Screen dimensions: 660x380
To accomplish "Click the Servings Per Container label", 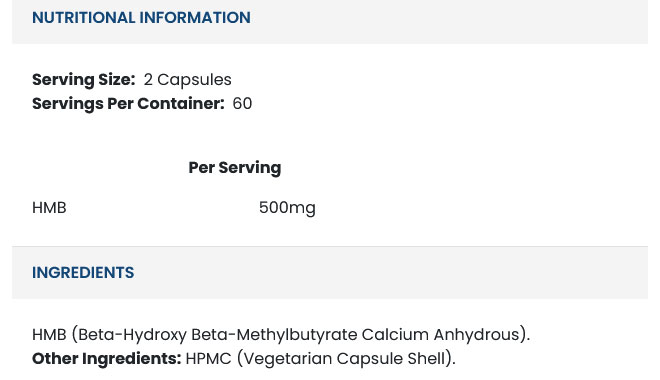I will (128, 104).
